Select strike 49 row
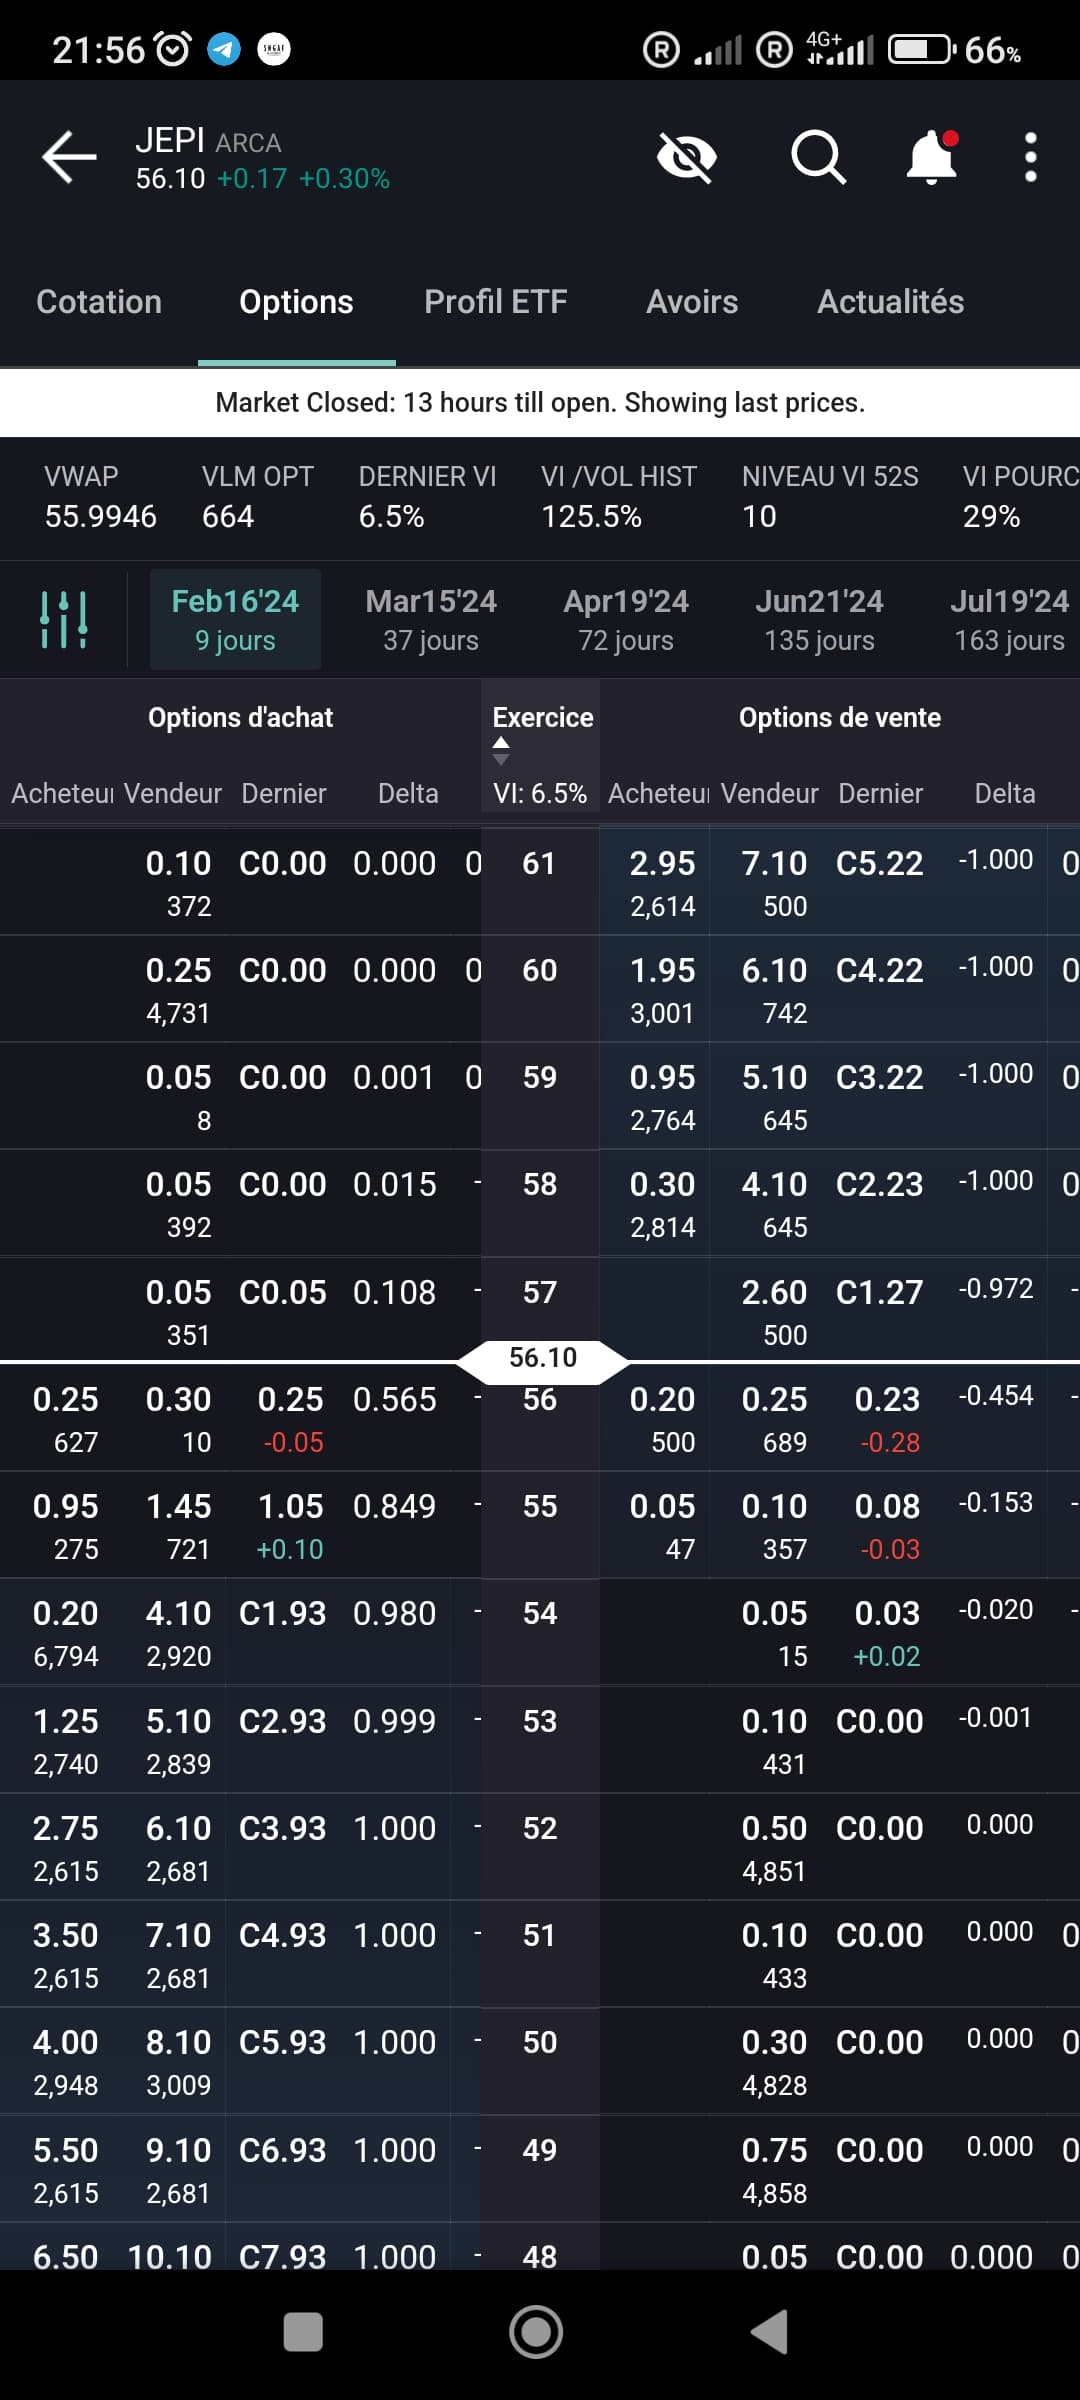The image size is (1080, 2400). [540, 2169]
